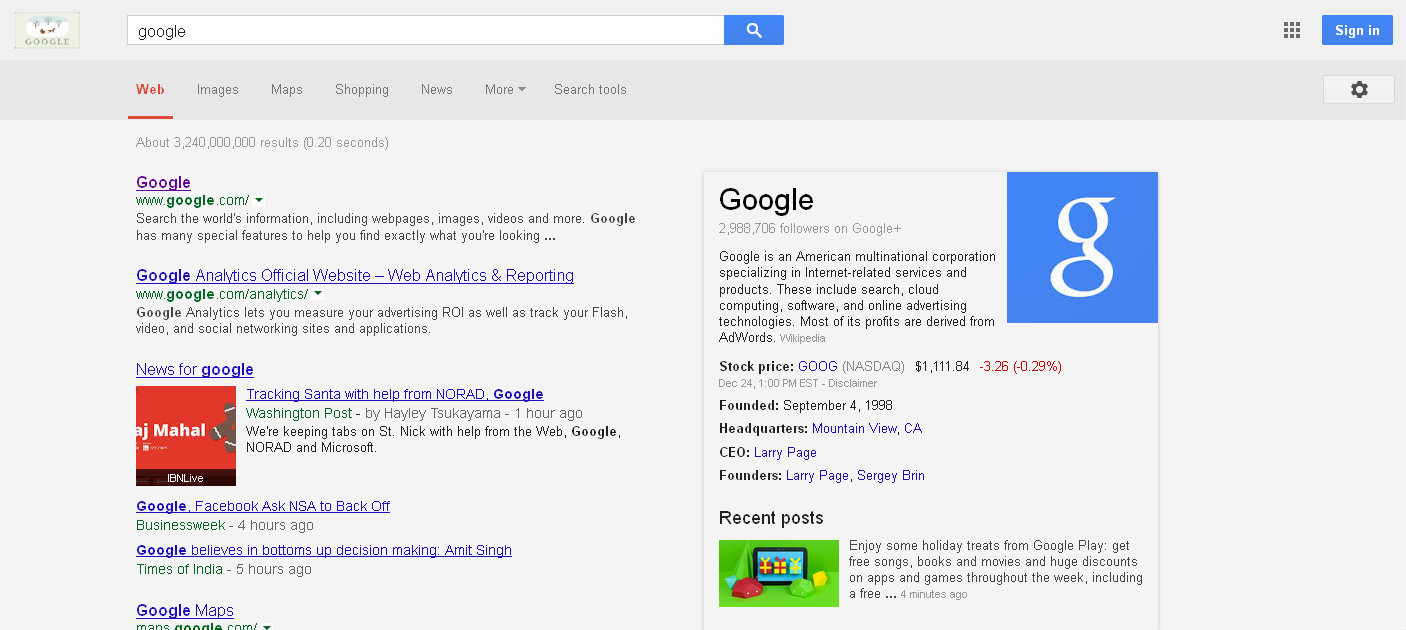Click the blue magnifier search button

[754, 30]
